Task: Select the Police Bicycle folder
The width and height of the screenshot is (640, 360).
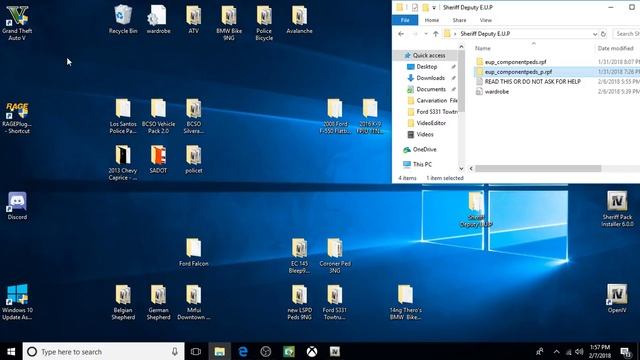Action: pos(264,22)
